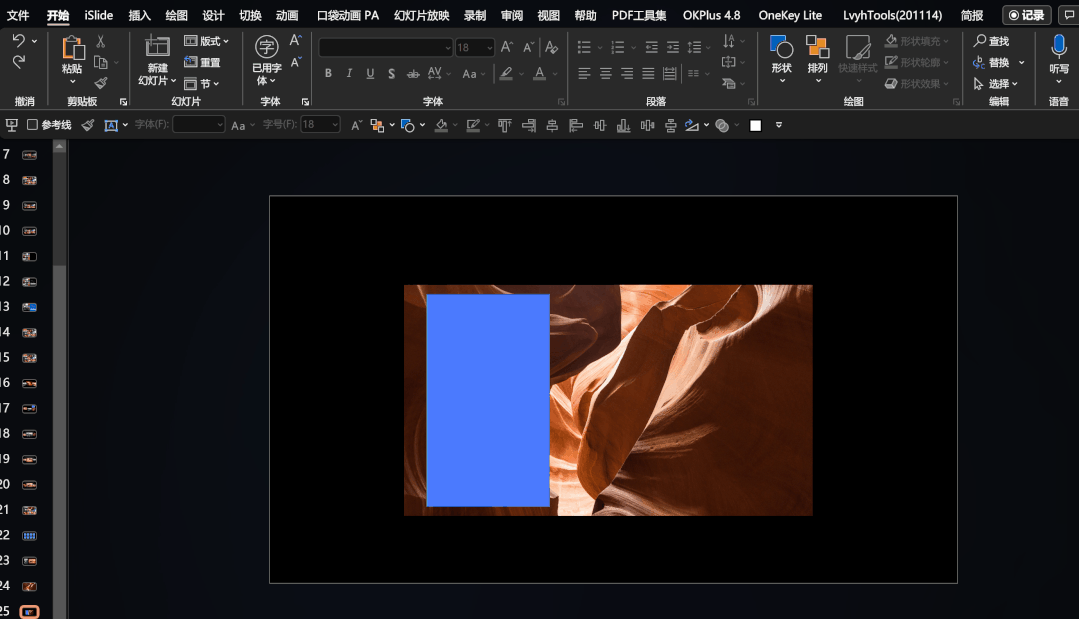Click the Paste (粘贴) clipboard icon

coord(72,48)
